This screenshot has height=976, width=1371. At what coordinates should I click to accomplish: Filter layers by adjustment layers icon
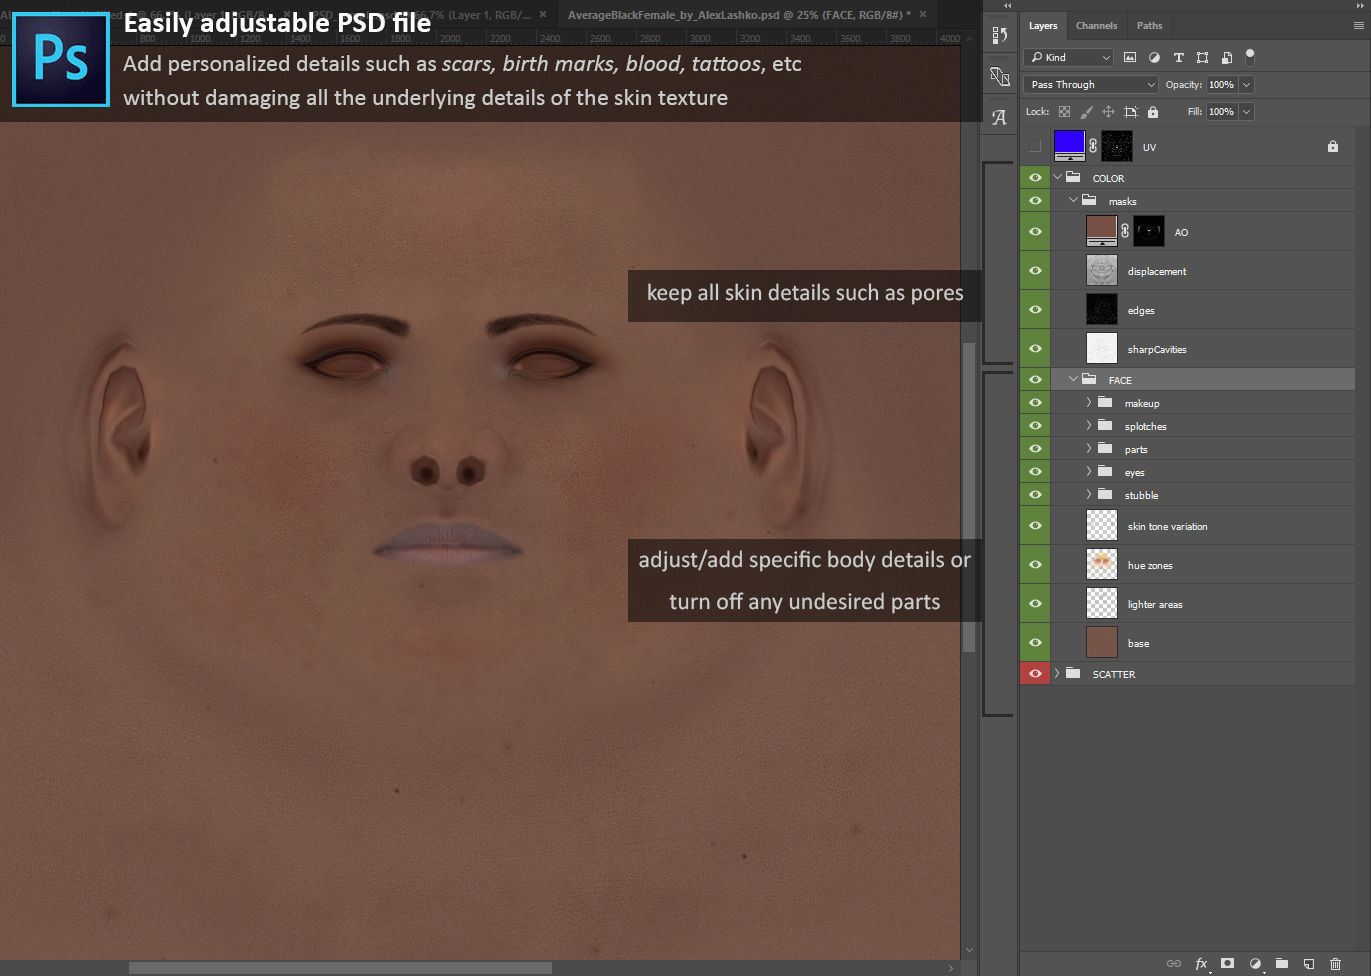[1154, 57]
